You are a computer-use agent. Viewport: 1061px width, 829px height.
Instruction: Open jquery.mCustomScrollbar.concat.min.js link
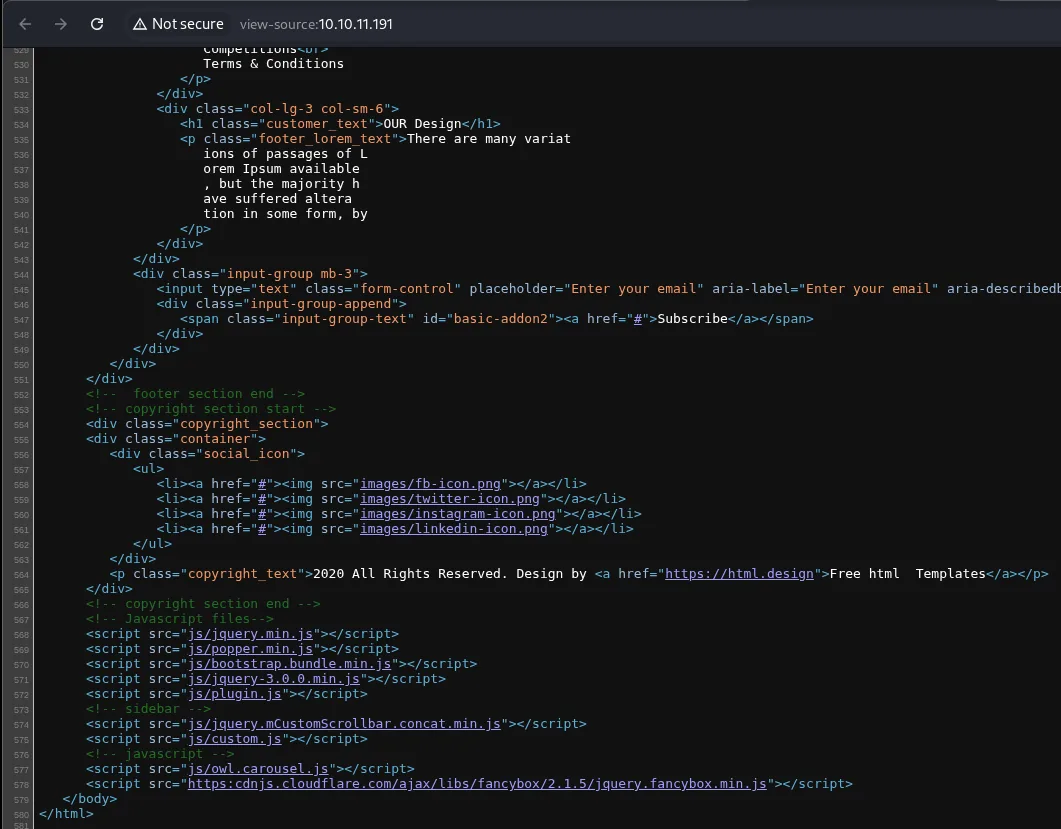click(344, 724)
